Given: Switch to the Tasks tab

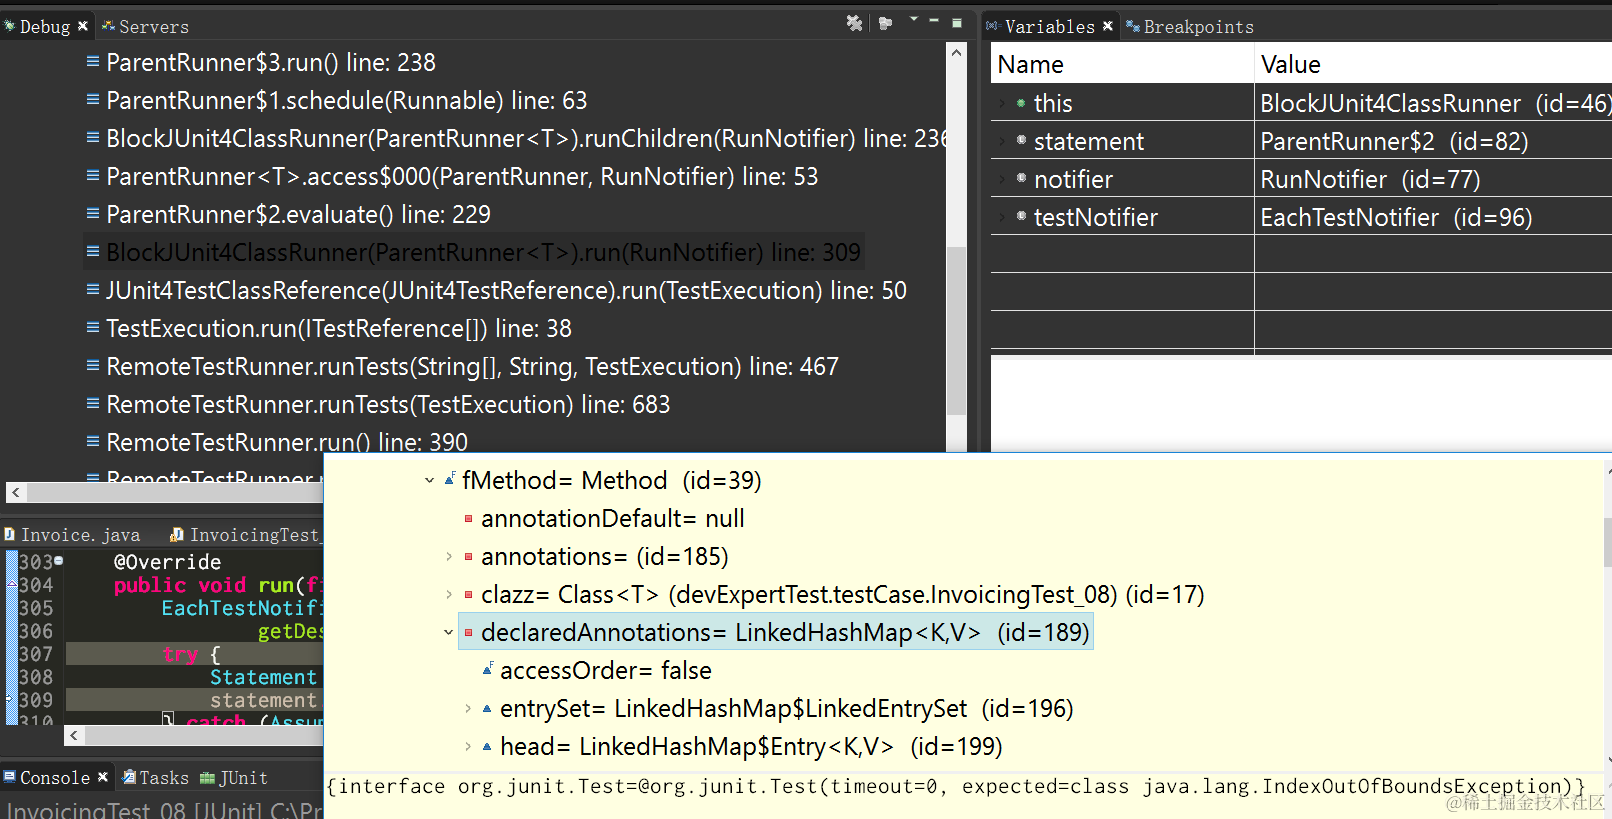Looking at the screenshot, I should (155, 778).
